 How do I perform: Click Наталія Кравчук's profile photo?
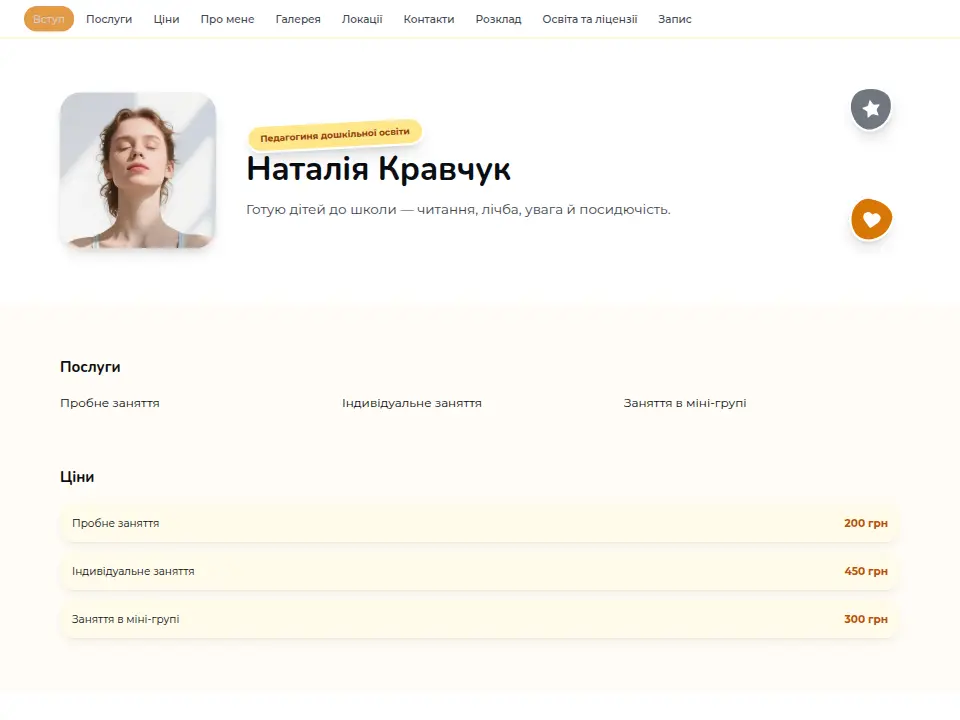click(x=138, y=170)
